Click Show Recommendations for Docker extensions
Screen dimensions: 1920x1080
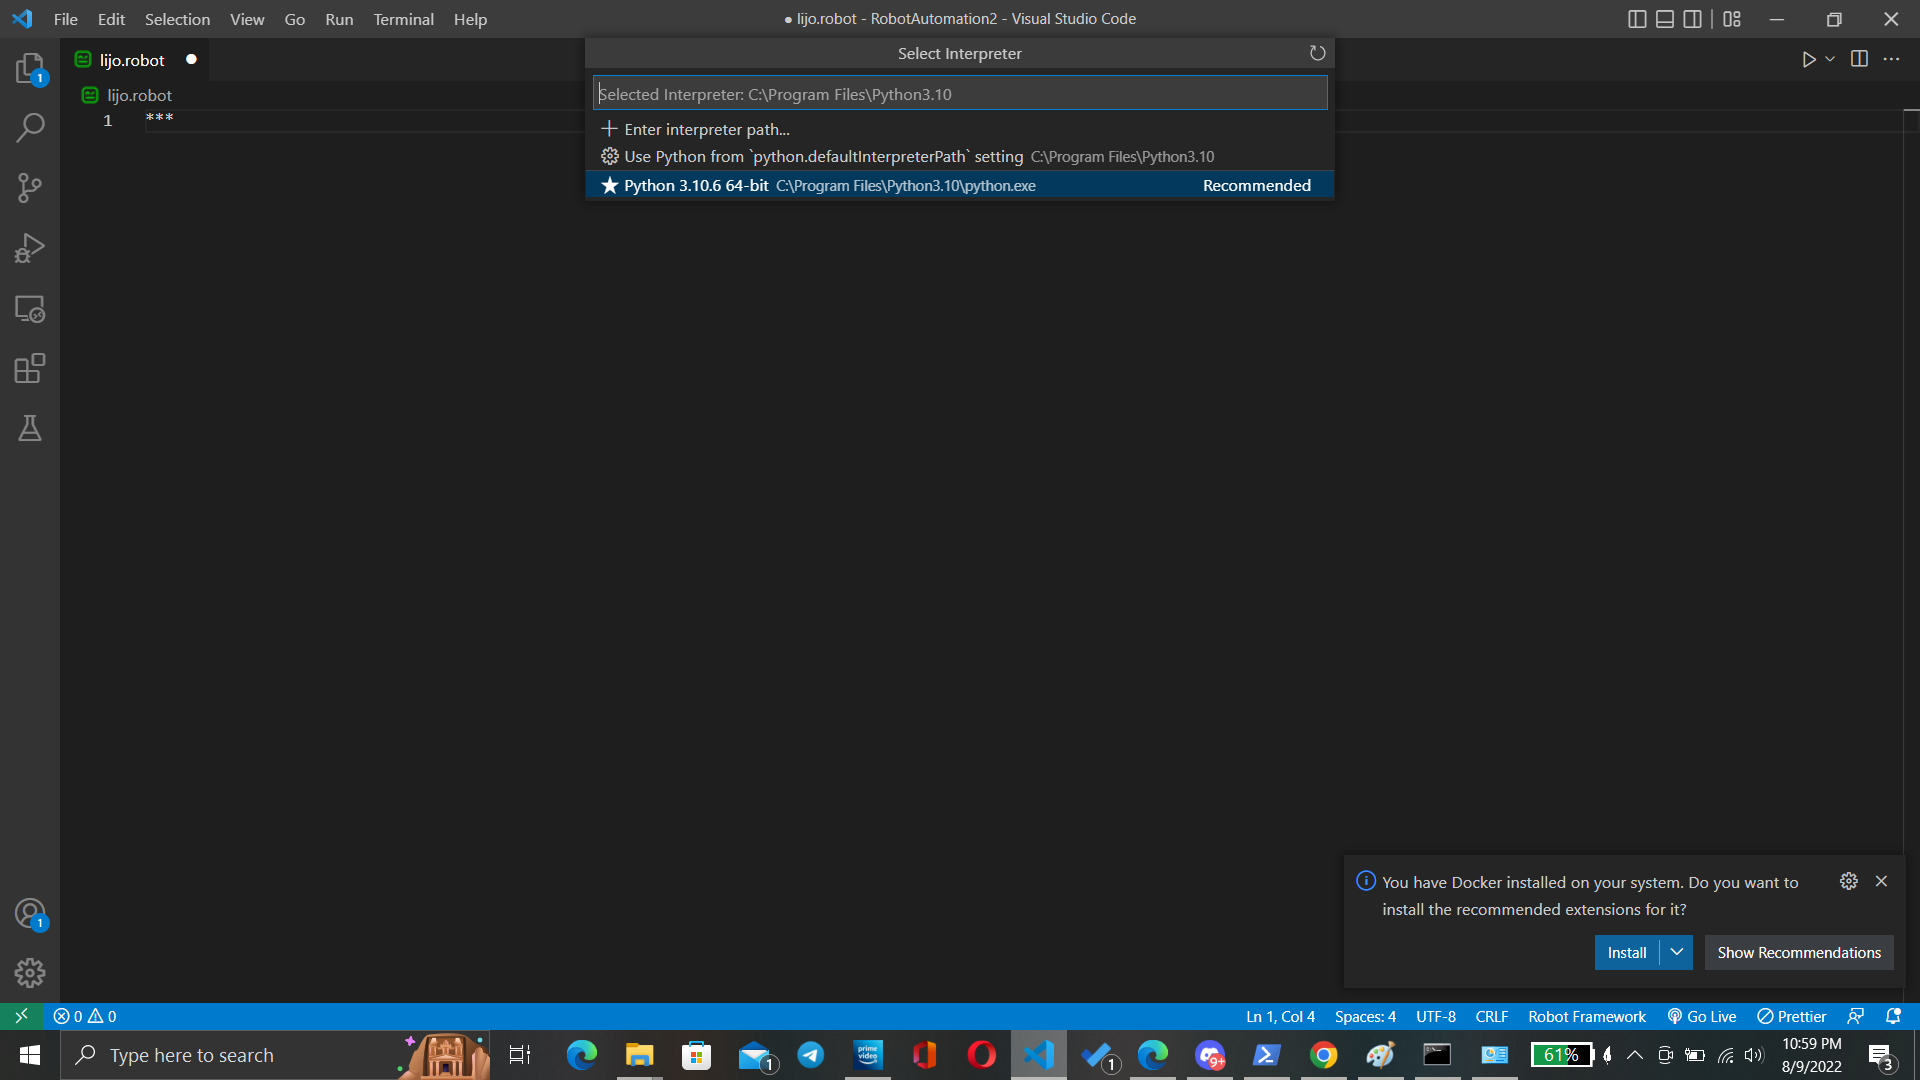pos(1797,952)
